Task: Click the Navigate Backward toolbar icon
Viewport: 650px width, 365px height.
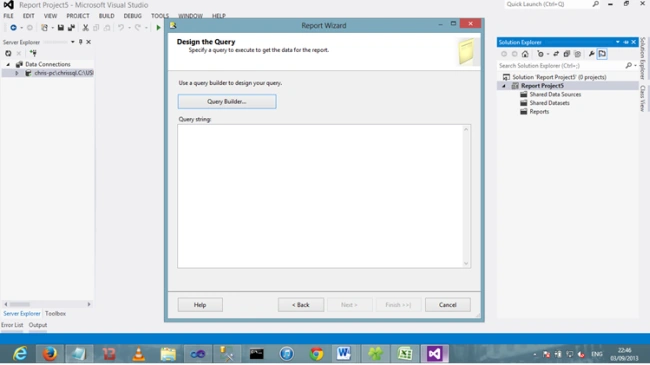Action: pyautogui.click(x=13, y=28)
